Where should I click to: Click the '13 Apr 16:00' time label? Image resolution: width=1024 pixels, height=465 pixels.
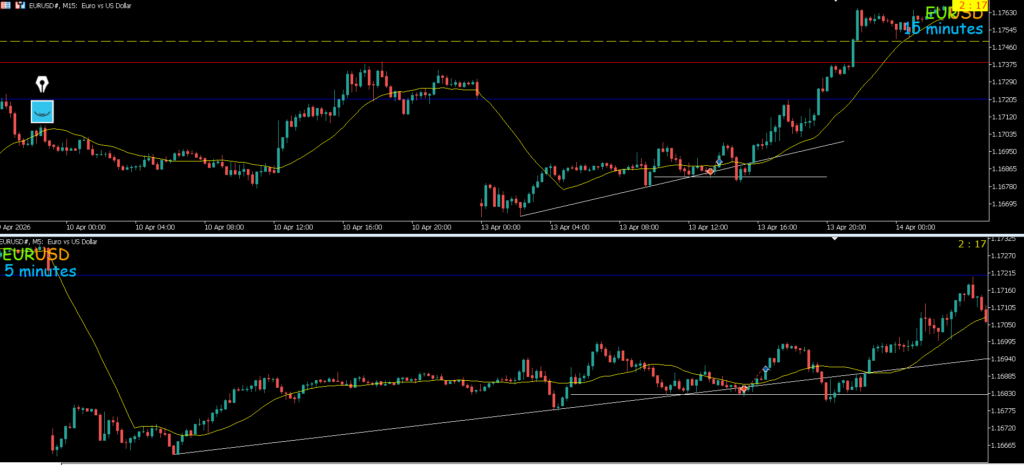tap(777, 228)
